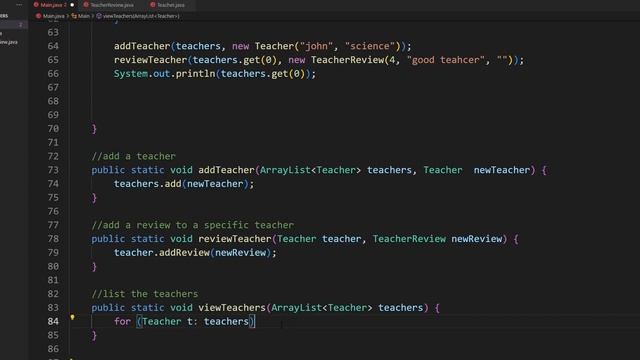
Task: Click Main.java in the breadcrumb path
Action: tap(53, 16)
